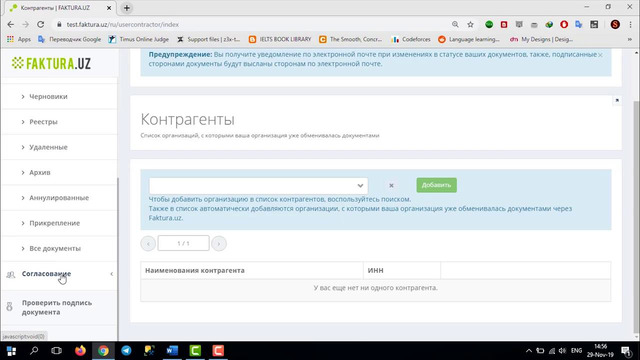The image size is (640, 360).
Task: Go to previous page of contractors
Action: pyautogui.click(x=148, y=244)
